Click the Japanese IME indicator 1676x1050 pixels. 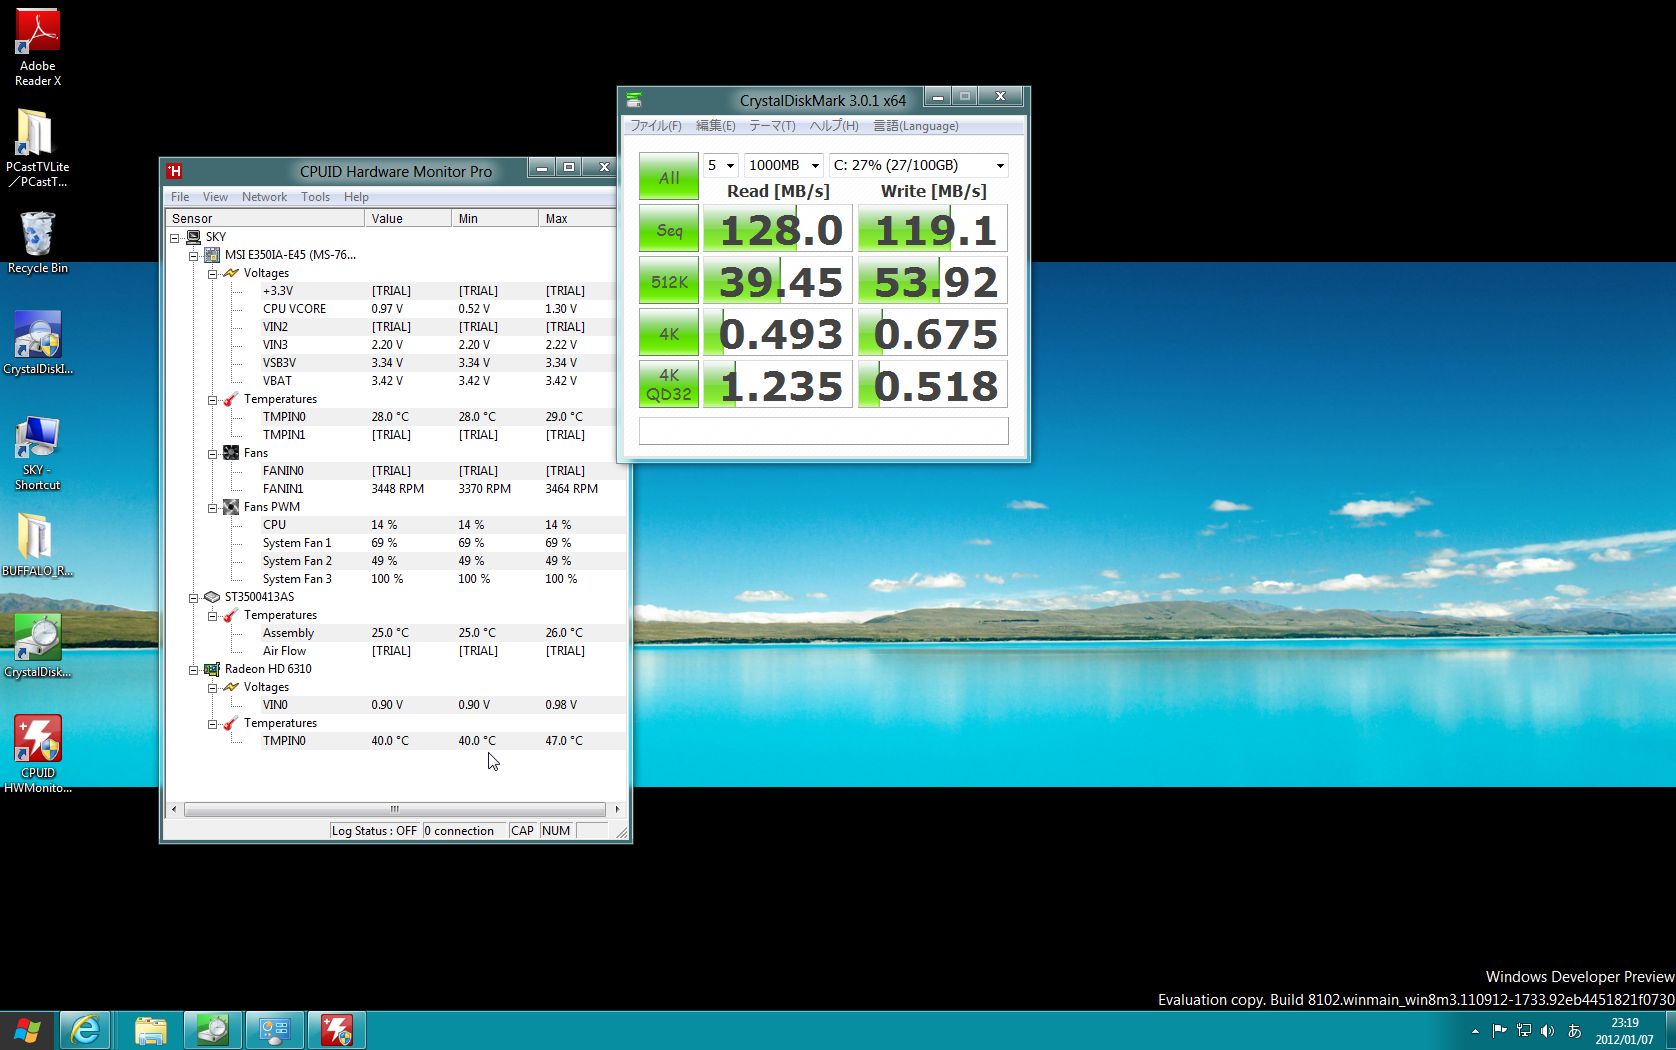click(1574, 1031)
